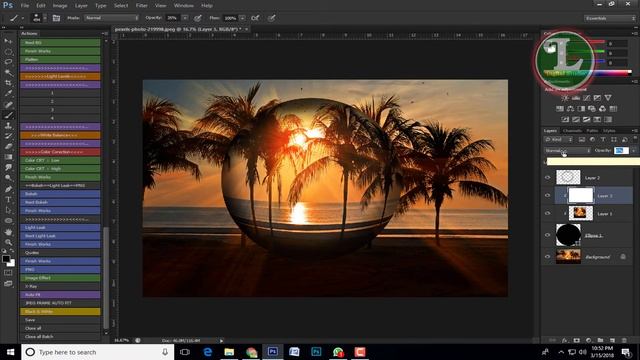Open the brush Mode dropdown
The height and width of the screenshot is (360, 640).
[x=111, y=18]
